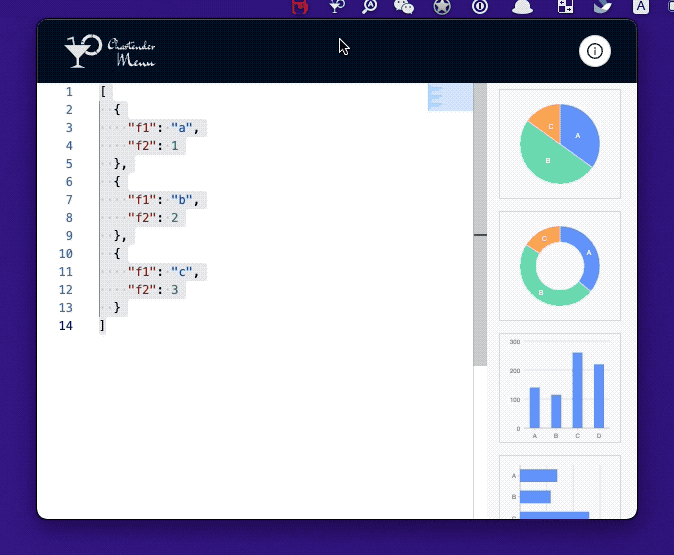Click line number 14 in the gutter
The height and width of the screenshot is (555, 674).
click(x=65, y=326)
